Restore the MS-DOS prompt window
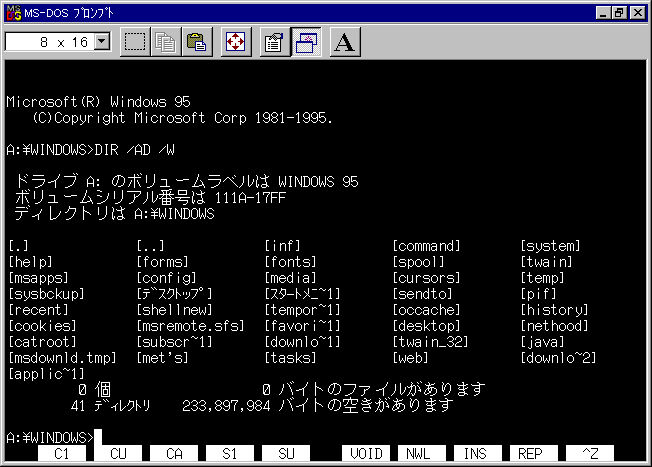 [x=619, y=13]
